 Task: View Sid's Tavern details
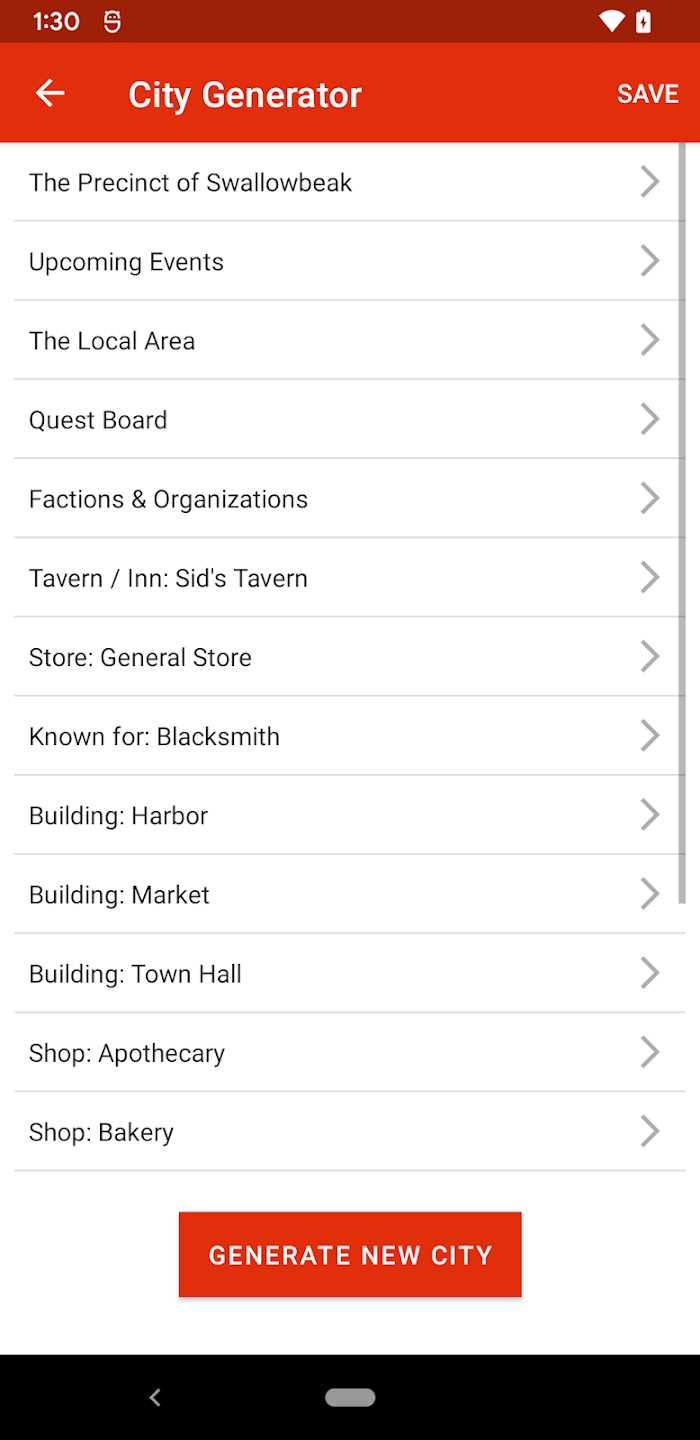tap(349, 577)
